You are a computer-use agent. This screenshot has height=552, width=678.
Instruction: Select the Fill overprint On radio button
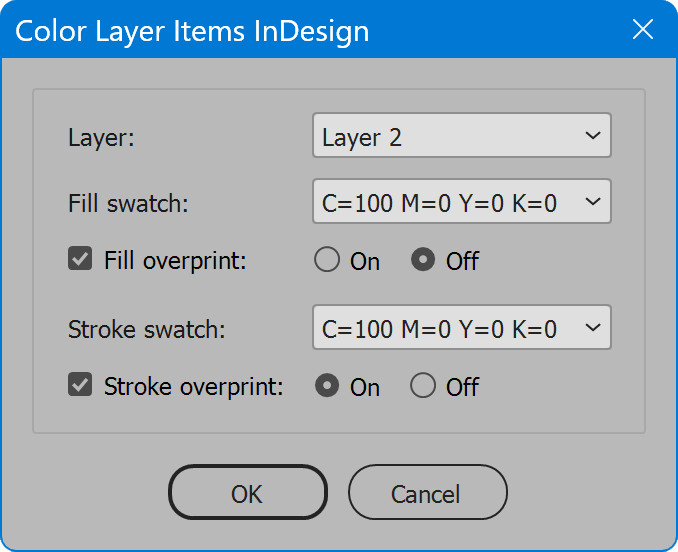pos(327,259)
